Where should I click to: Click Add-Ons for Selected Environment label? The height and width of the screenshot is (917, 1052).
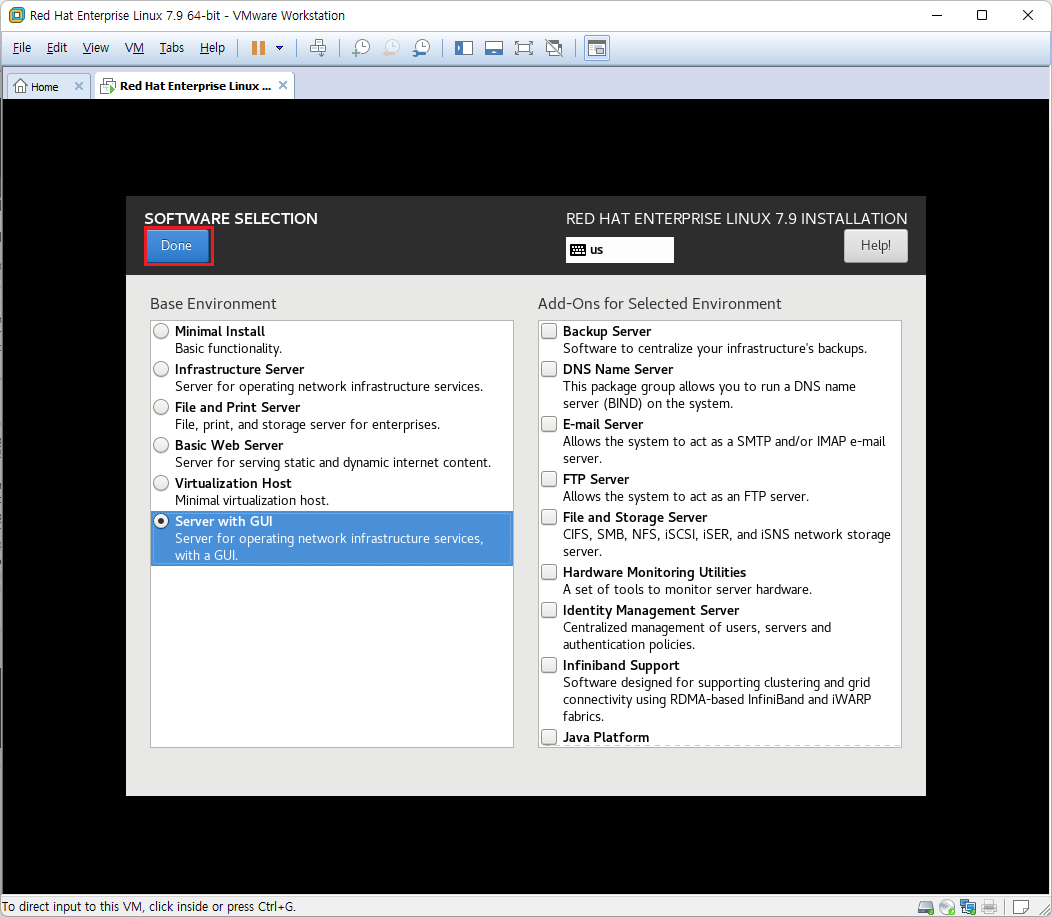tap(660, 304)
